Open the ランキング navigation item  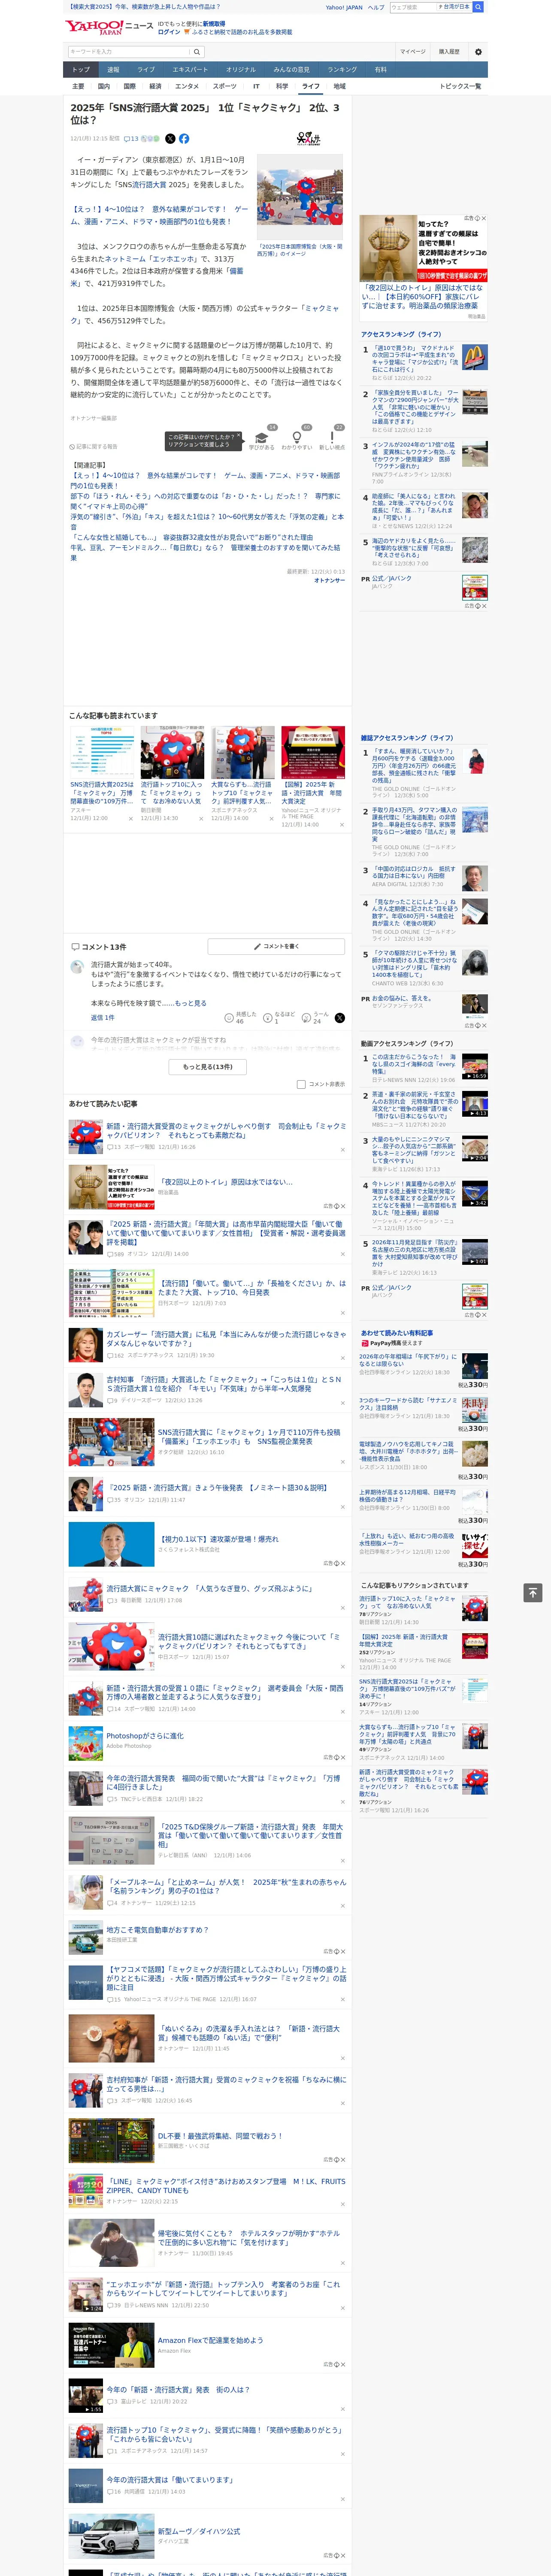342,70
